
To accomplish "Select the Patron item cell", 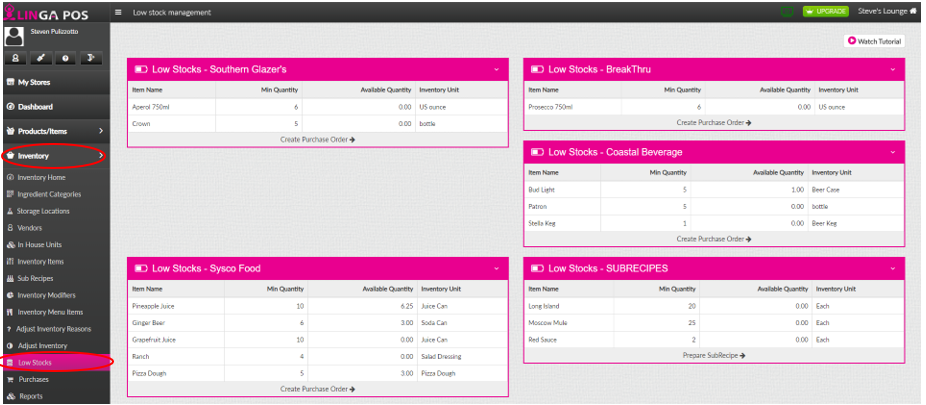I will coord(562,207).
